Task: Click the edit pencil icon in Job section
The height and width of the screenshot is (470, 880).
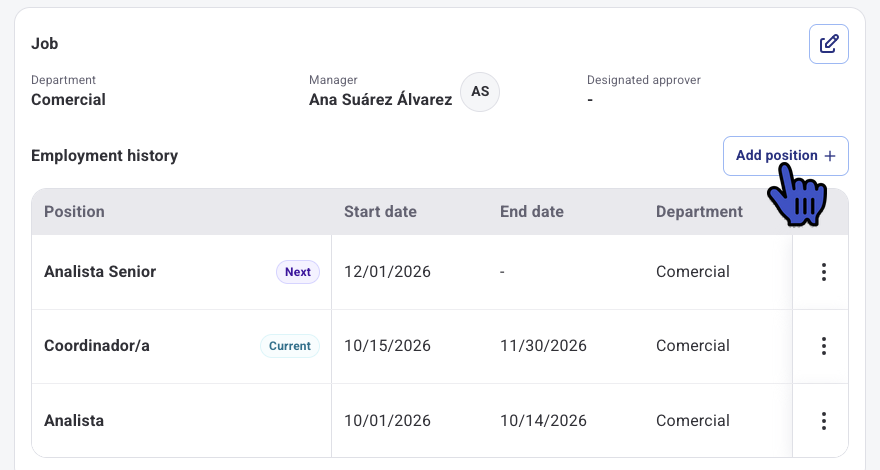Action: [828, 44]
